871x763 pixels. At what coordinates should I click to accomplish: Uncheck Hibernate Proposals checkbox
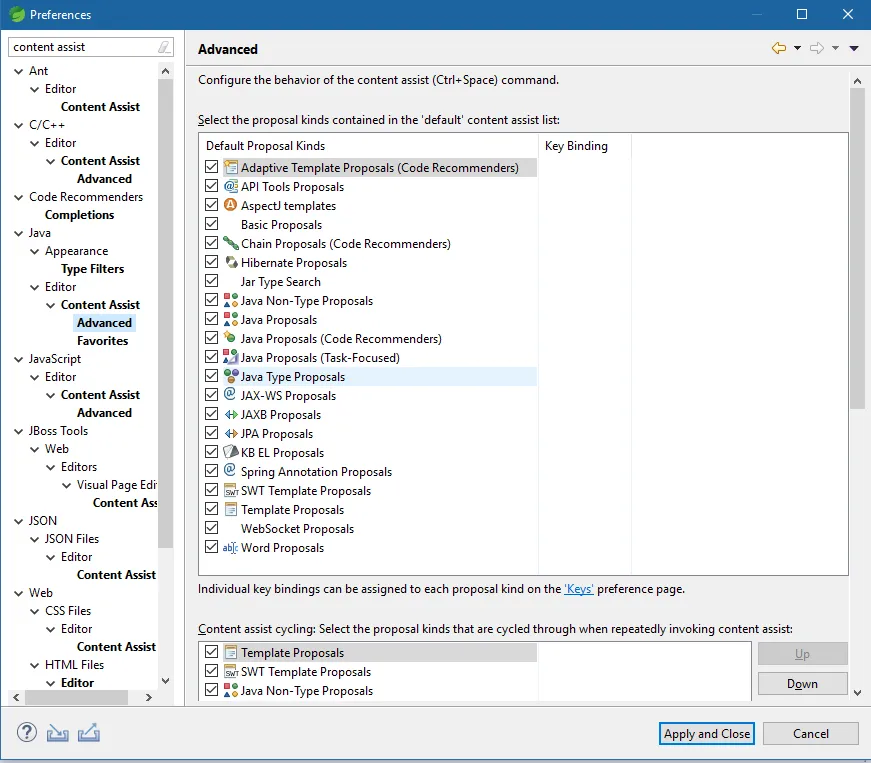click(x=211, y=262)
